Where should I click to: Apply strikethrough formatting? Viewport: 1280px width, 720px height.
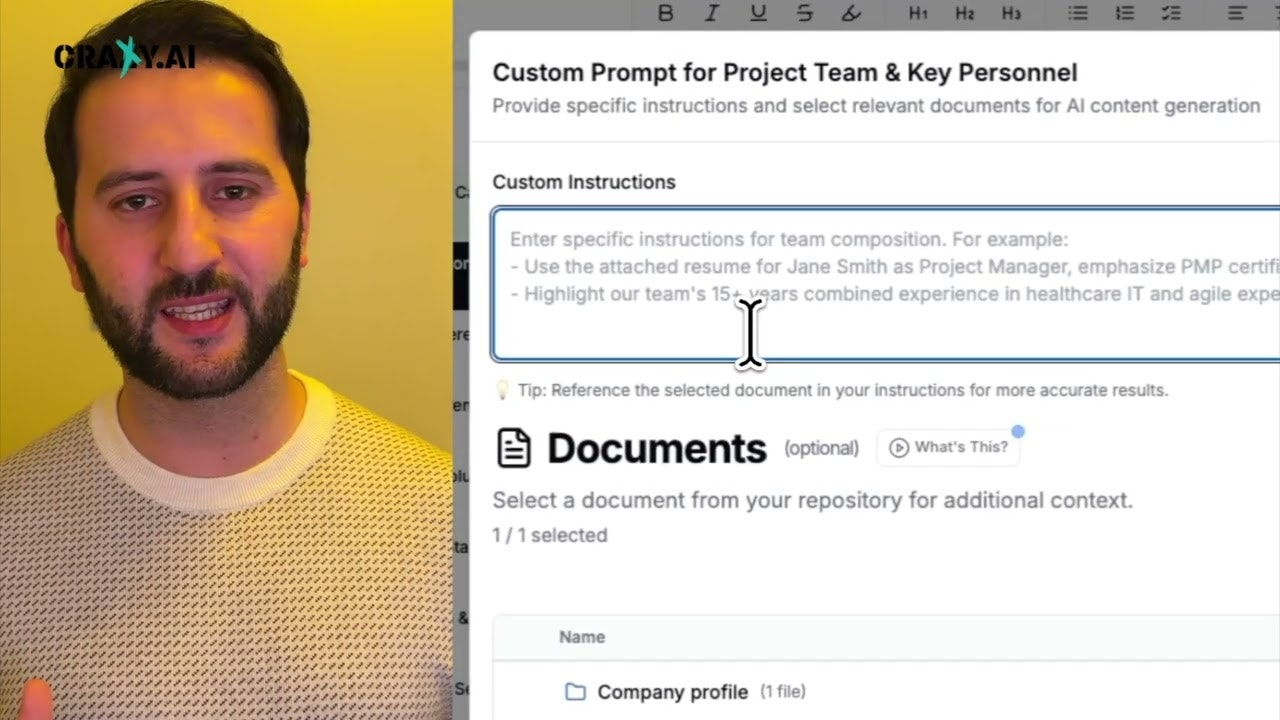coord(805,13)
